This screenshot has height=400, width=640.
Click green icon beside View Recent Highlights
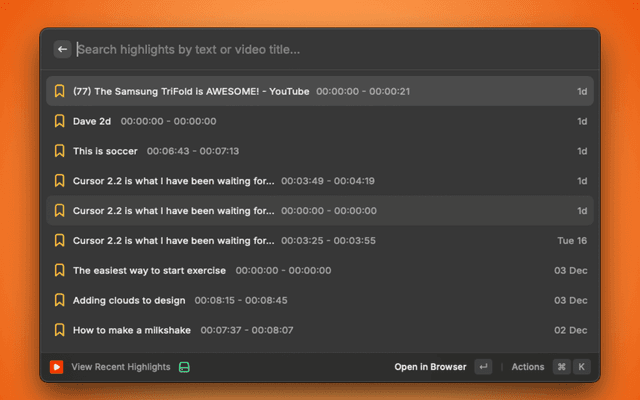tap(184, 367)
